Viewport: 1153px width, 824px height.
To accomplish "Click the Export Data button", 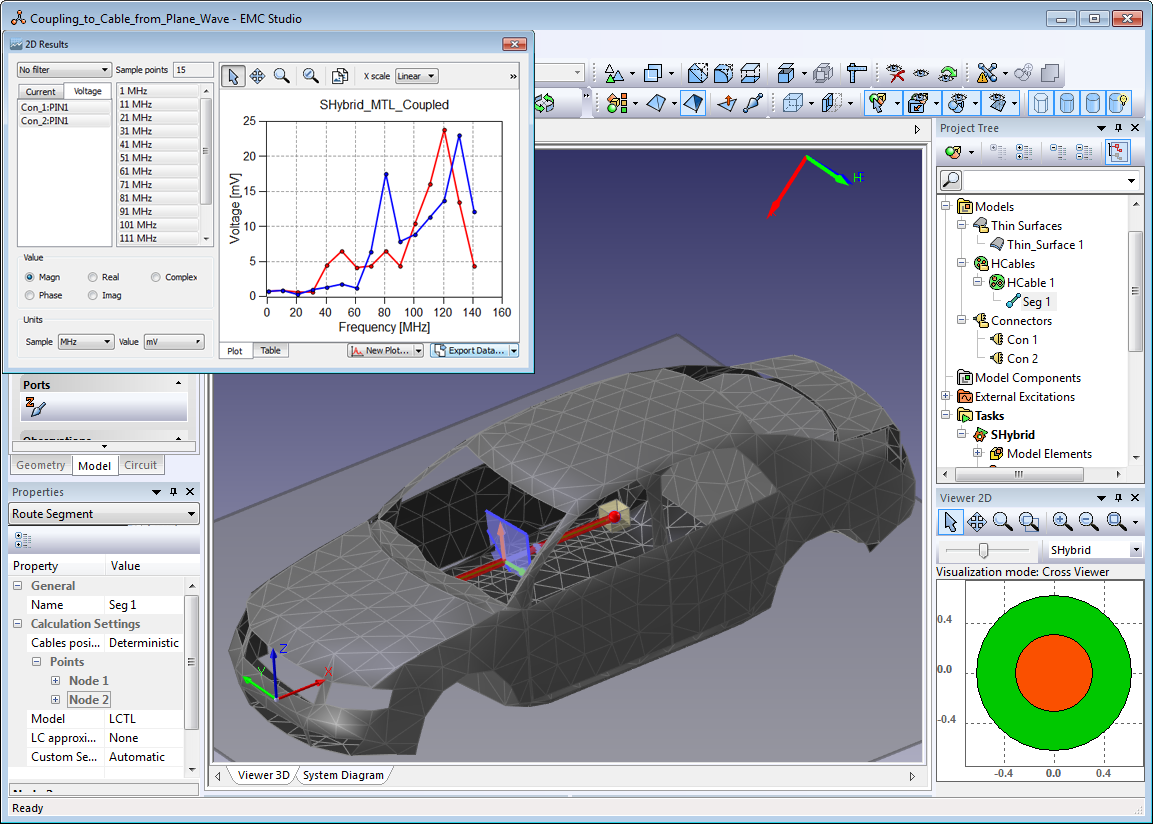I will [469, 351].
